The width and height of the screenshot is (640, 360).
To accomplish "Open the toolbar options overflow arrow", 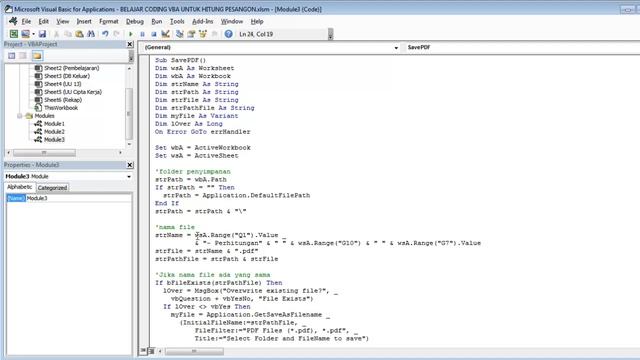I will [330, 34].
